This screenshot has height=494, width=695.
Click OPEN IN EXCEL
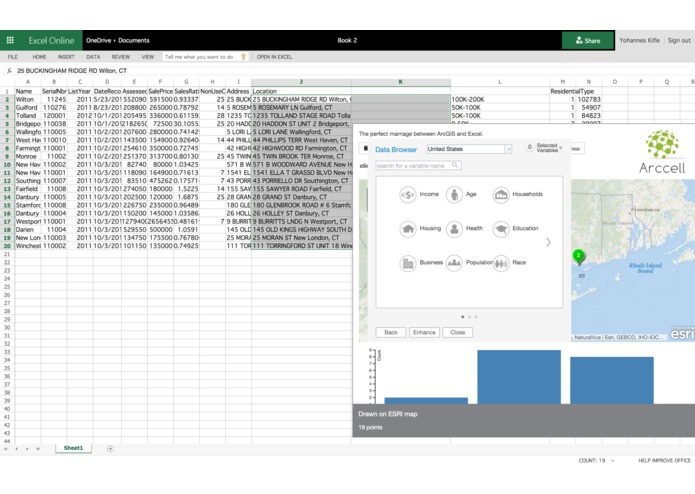(274, 57)
